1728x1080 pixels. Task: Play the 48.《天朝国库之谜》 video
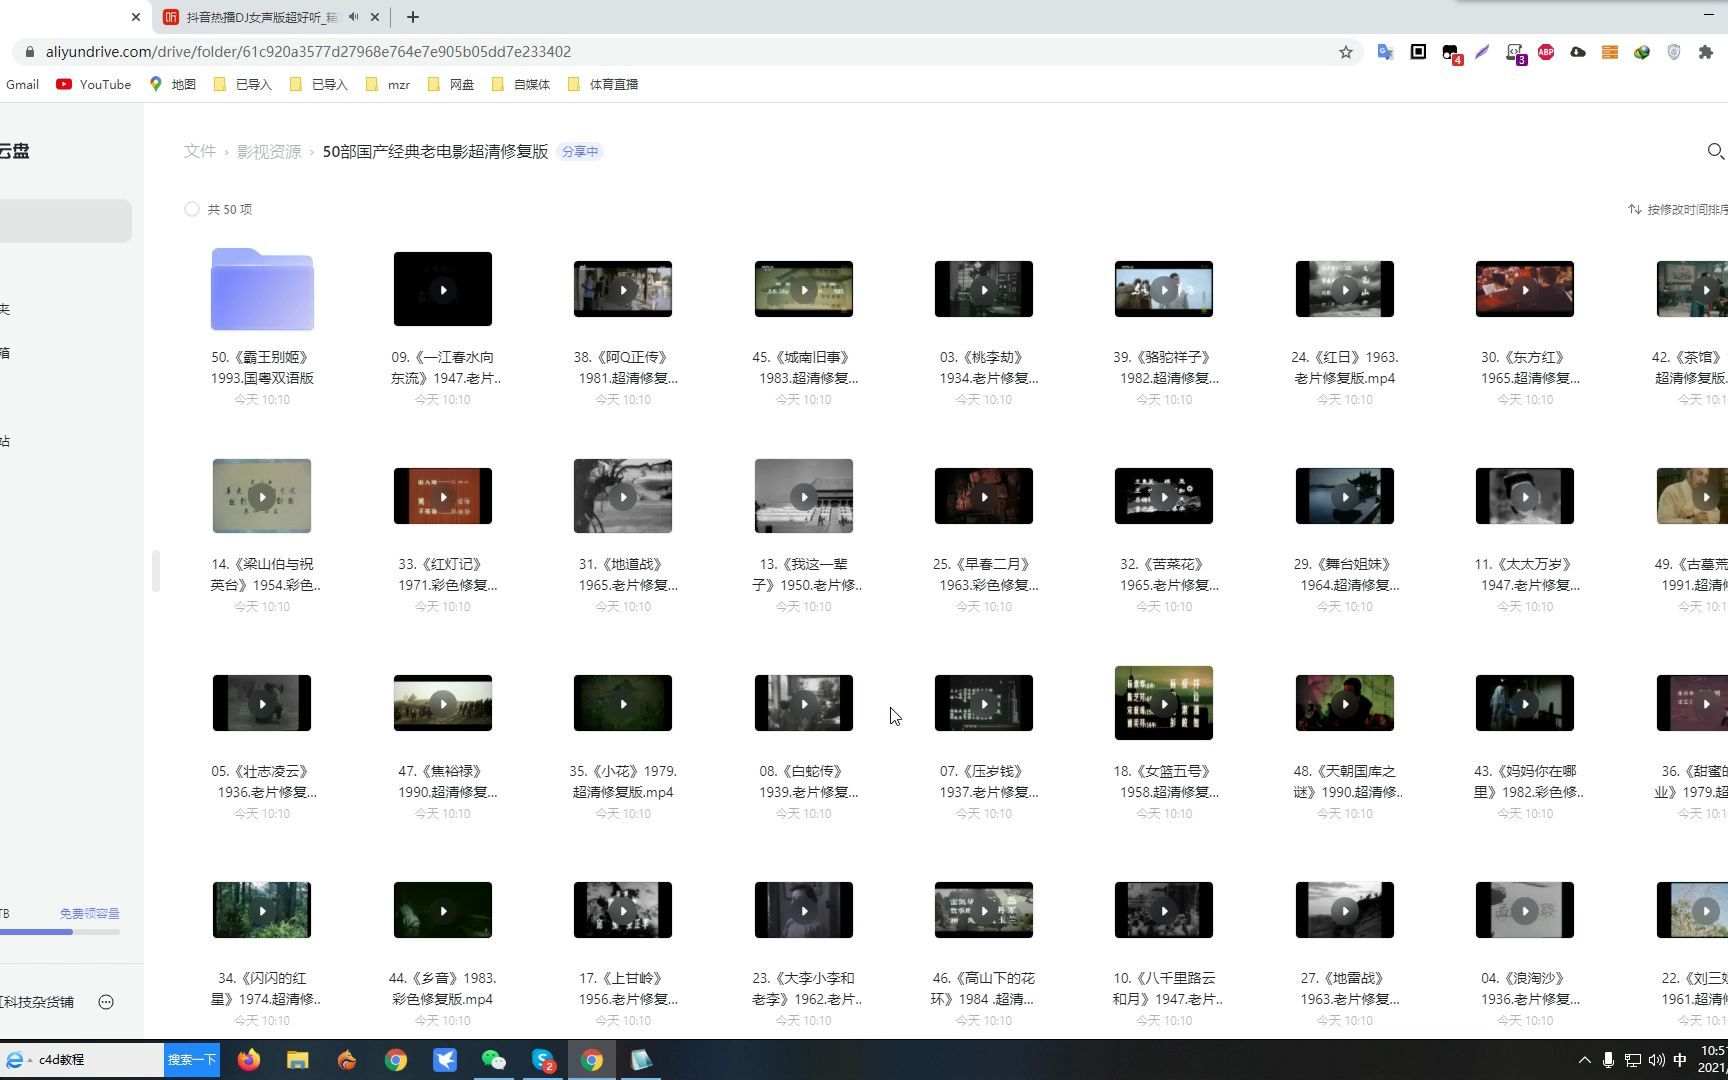tap(1345, 703)
